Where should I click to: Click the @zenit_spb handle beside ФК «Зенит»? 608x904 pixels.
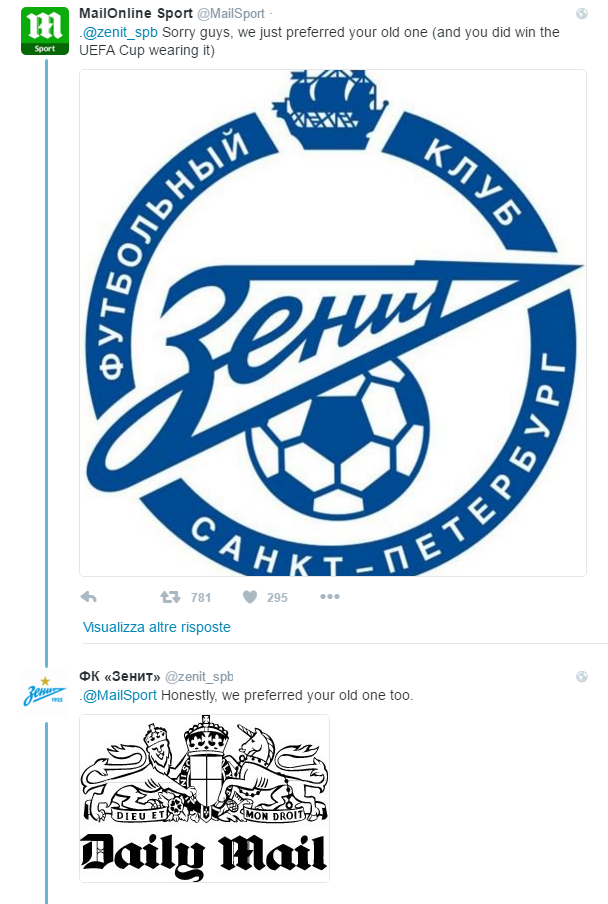tap(199, 676)
